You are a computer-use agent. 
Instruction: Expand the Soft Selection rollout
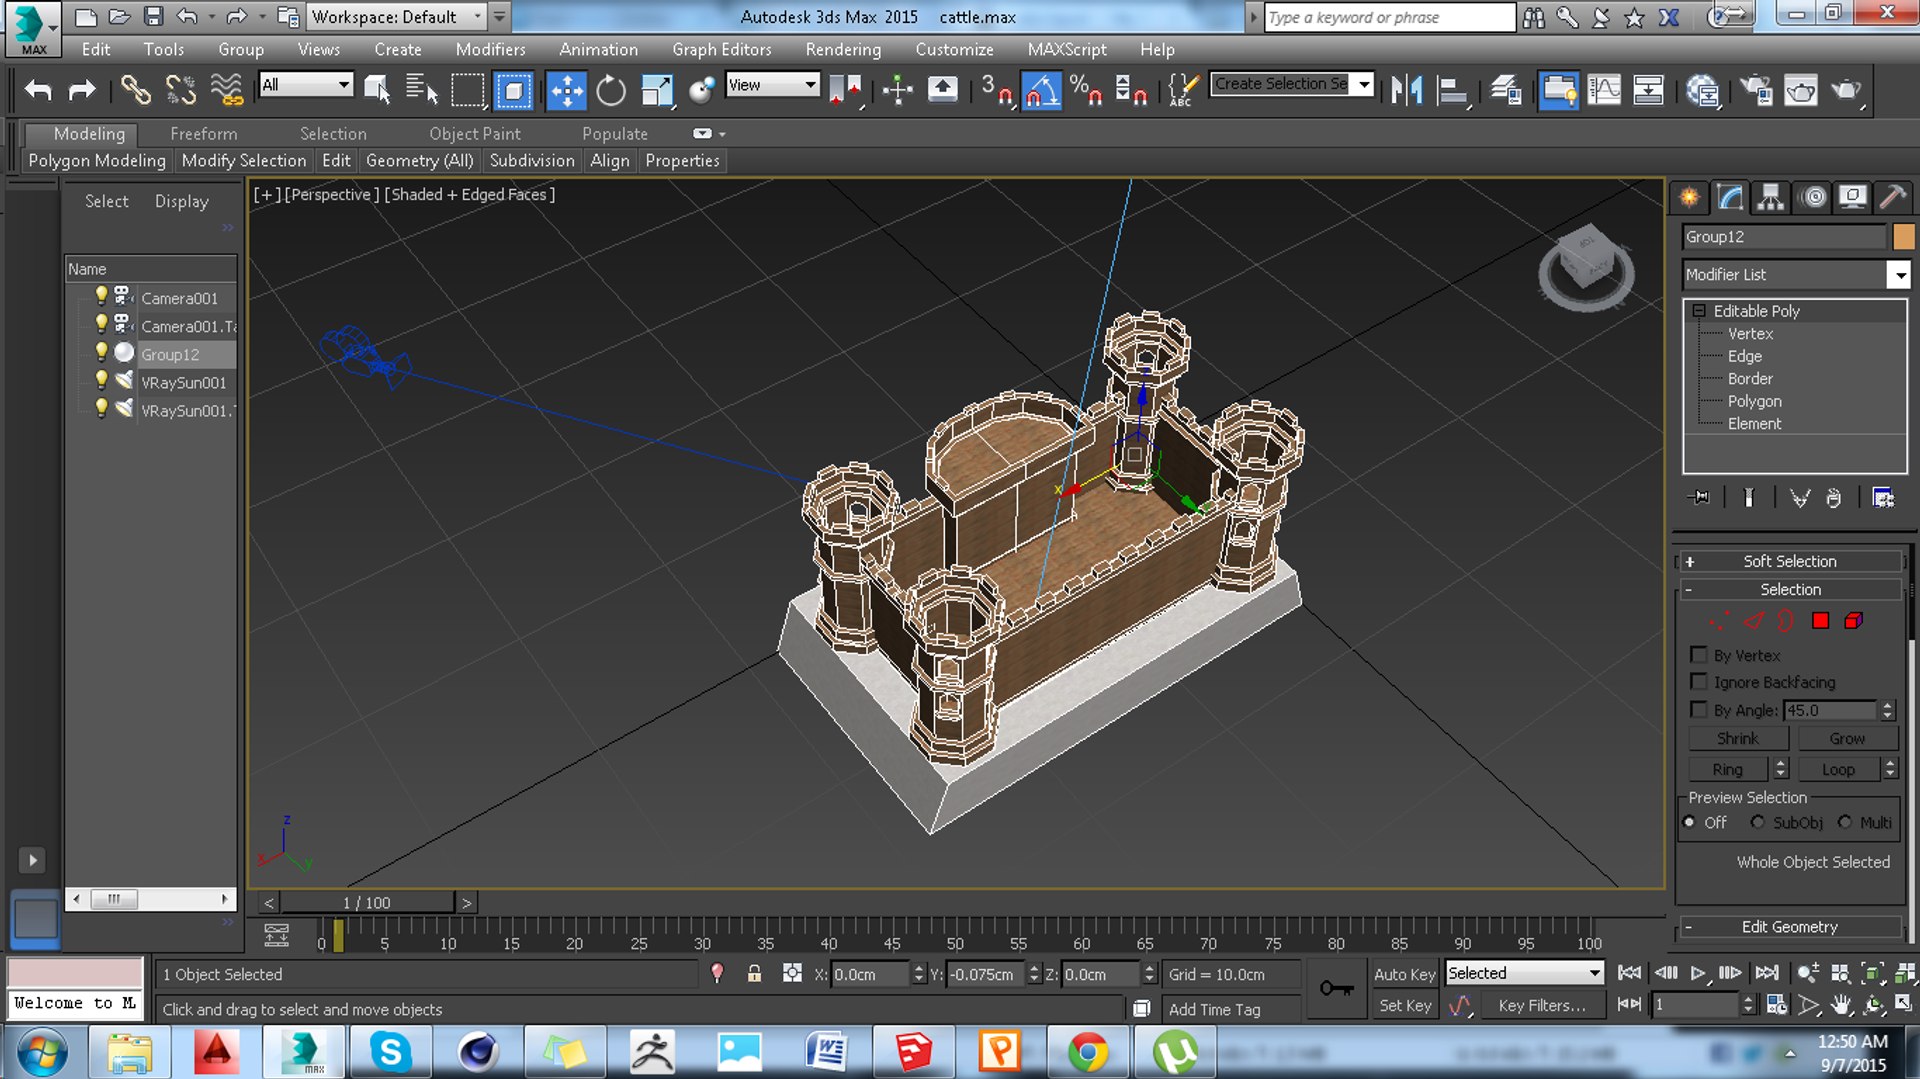tap(1789, 561)
